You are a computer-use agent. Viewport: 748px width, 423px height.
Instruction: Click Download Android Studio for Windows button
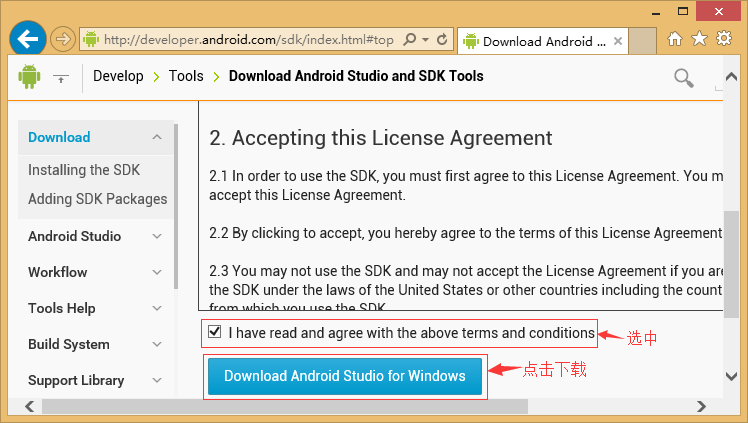tap(345, 376)
